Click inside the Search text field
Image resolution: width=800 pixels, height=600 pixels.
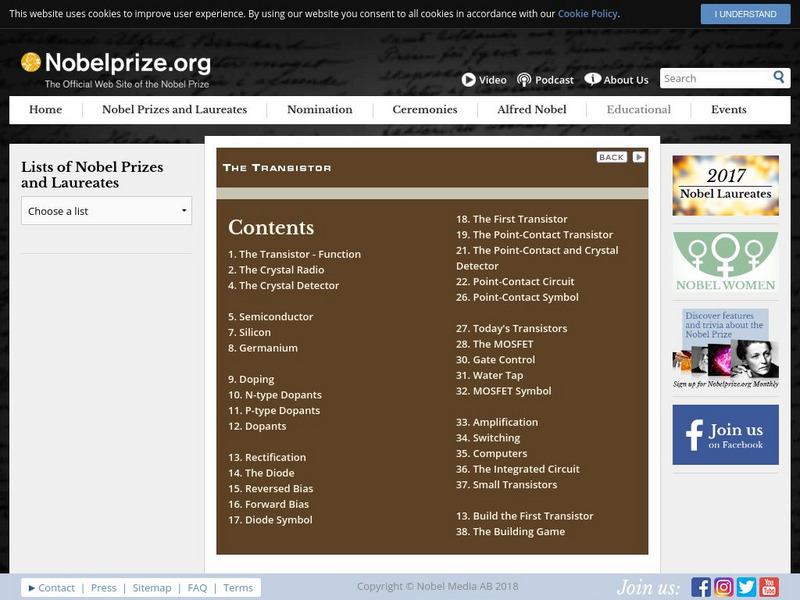714,78
